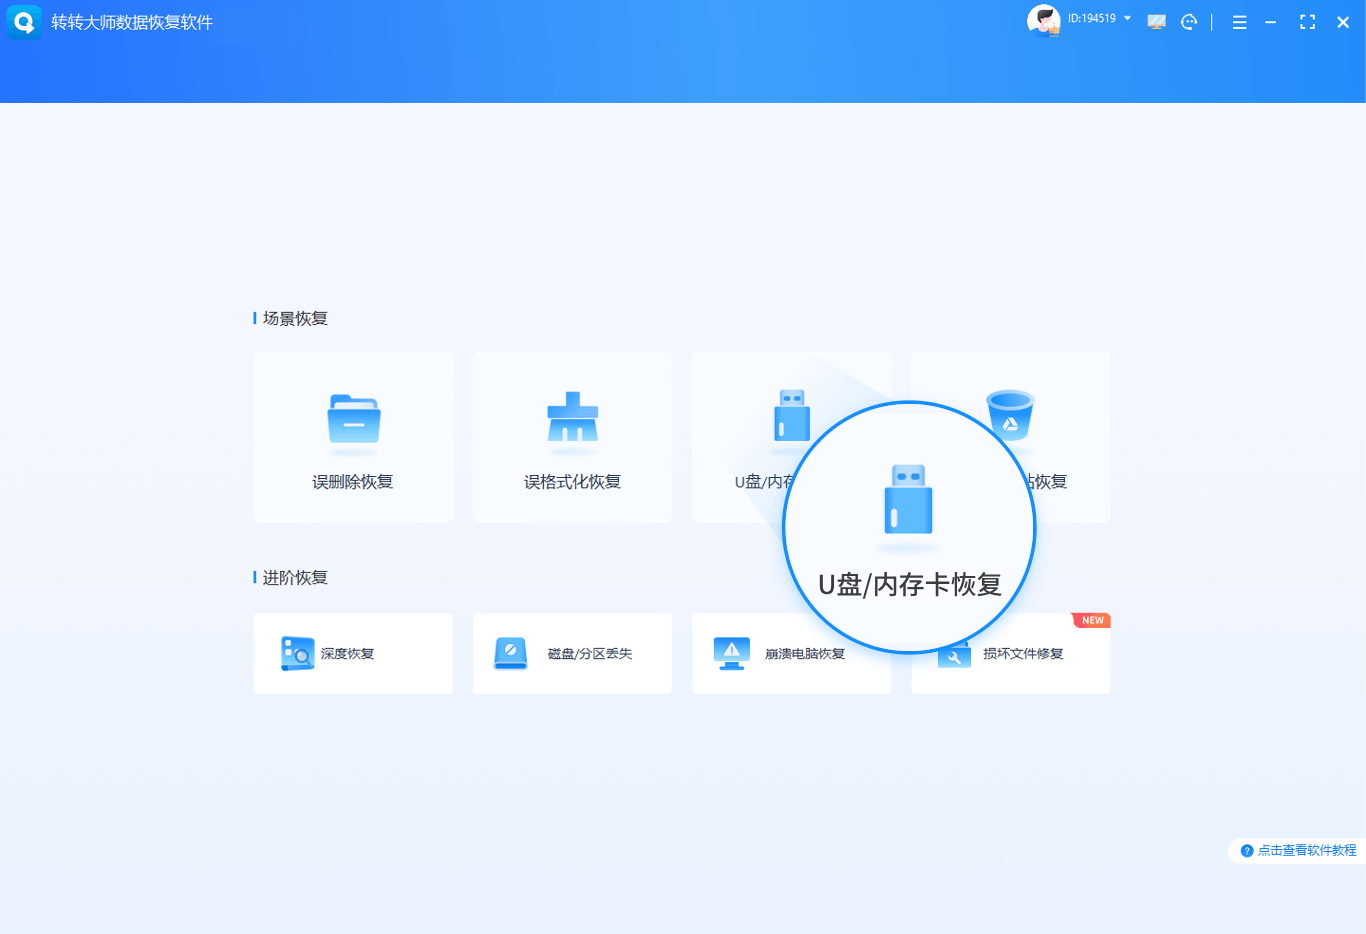Click the ID:194519 account text
The width and height of the screenshot is (1366, 934).
[x=1091, y=18]
